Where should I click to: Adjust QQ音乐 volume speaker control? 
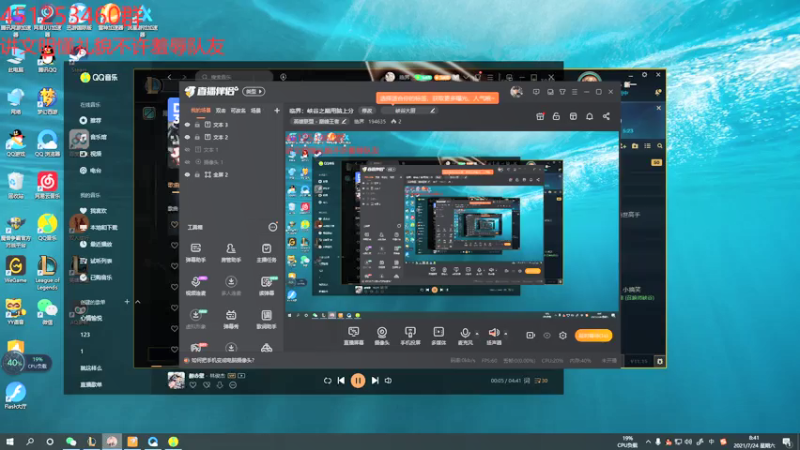click(388, 381)
